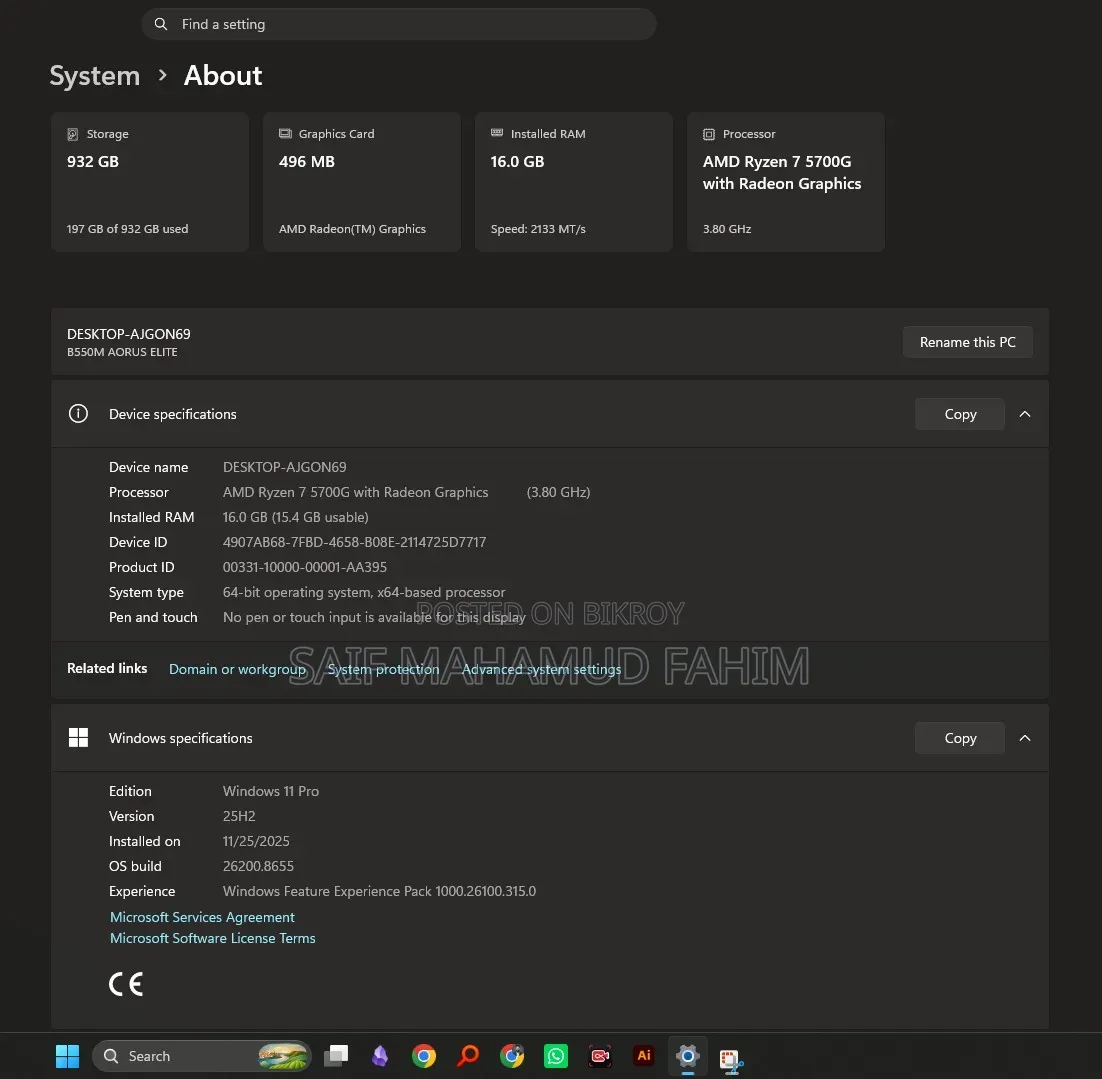The image size is (1102, 1079).
Task: Collapse the Windows specifications section
Action: 1025,738
